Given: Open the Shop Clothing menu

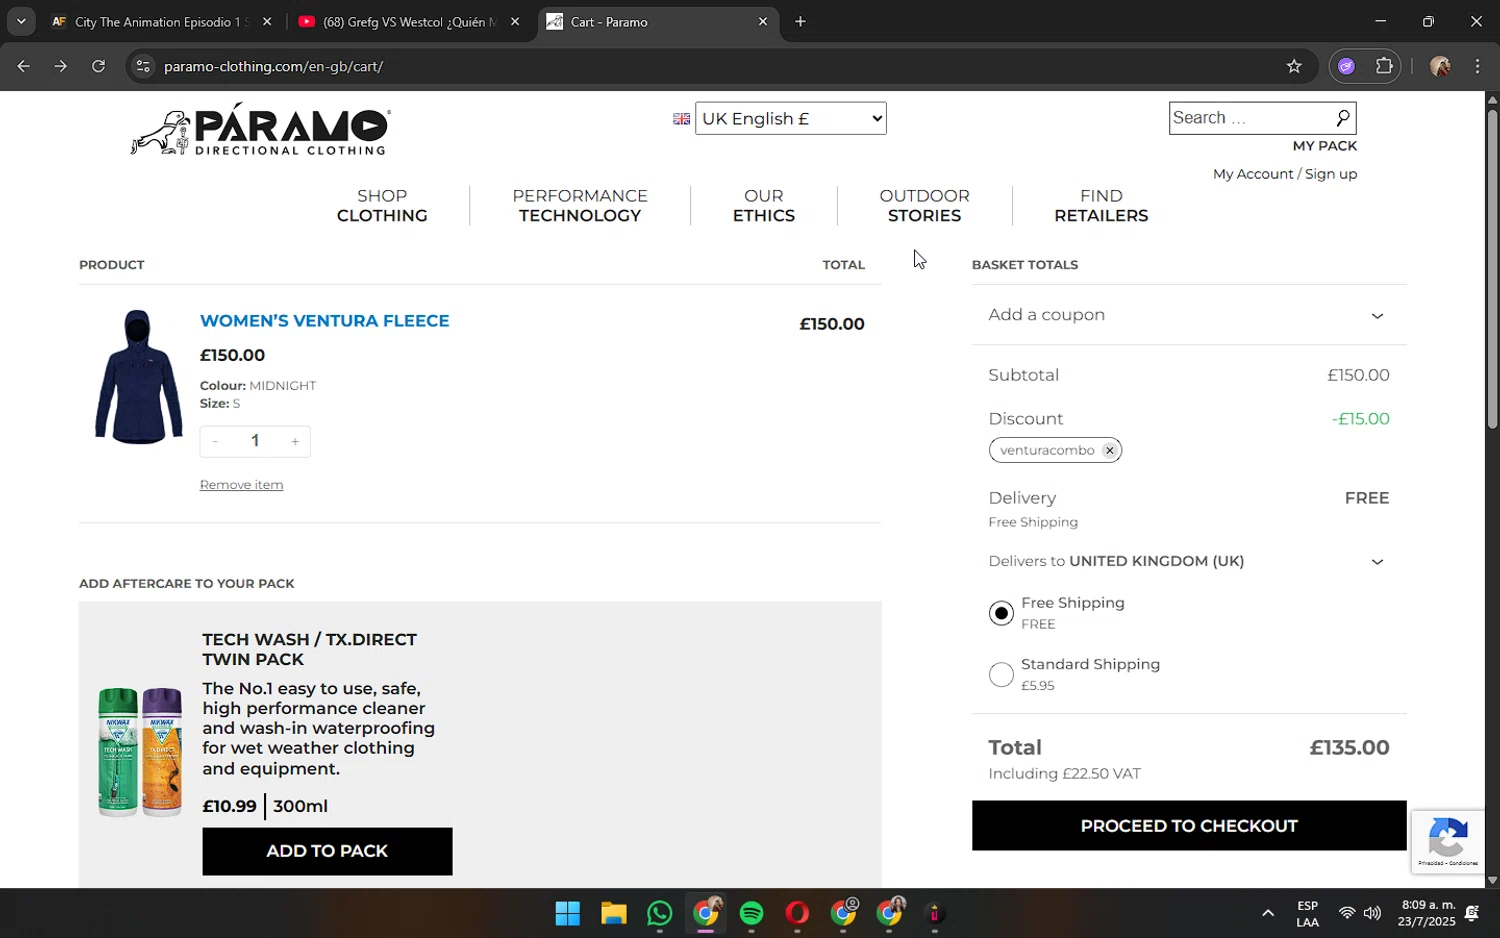Looking at the screenshot, I should [x=382, y=206].
